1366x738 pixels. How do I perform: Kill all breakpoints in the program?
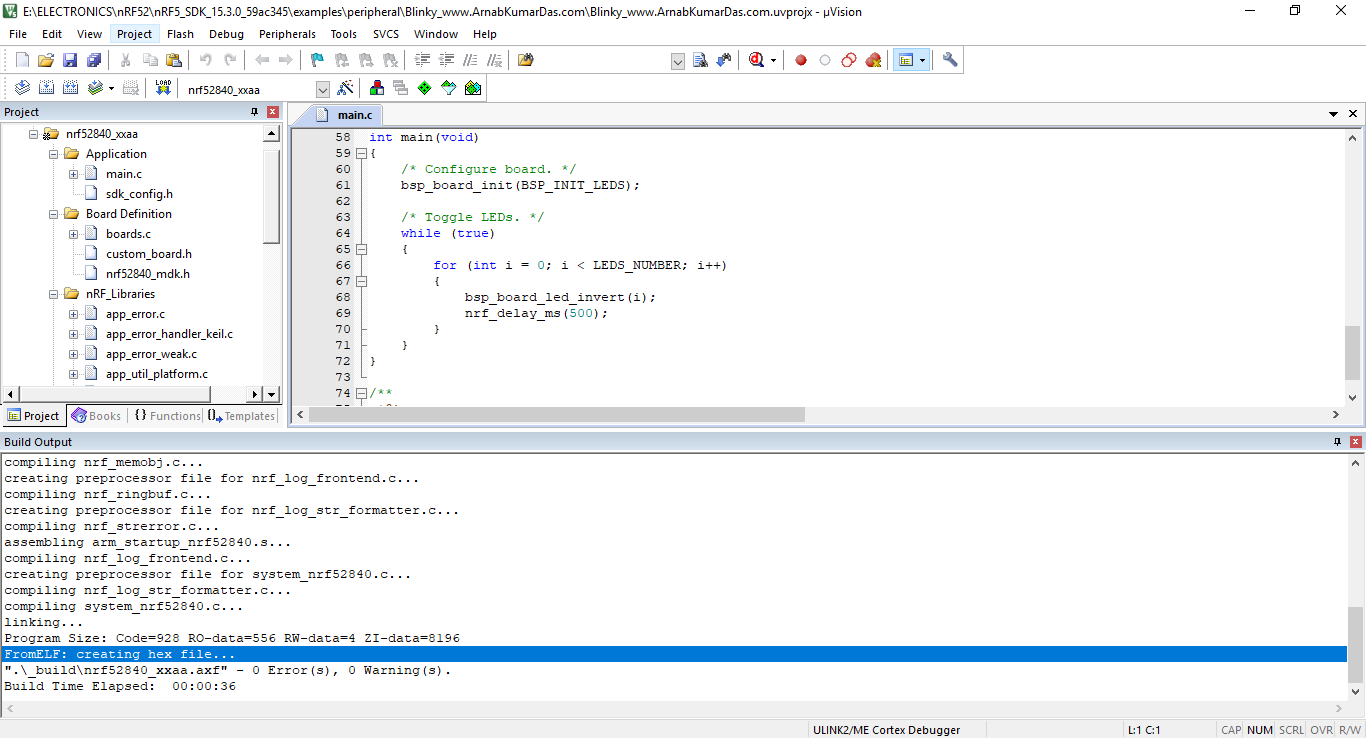pos(872,59)
